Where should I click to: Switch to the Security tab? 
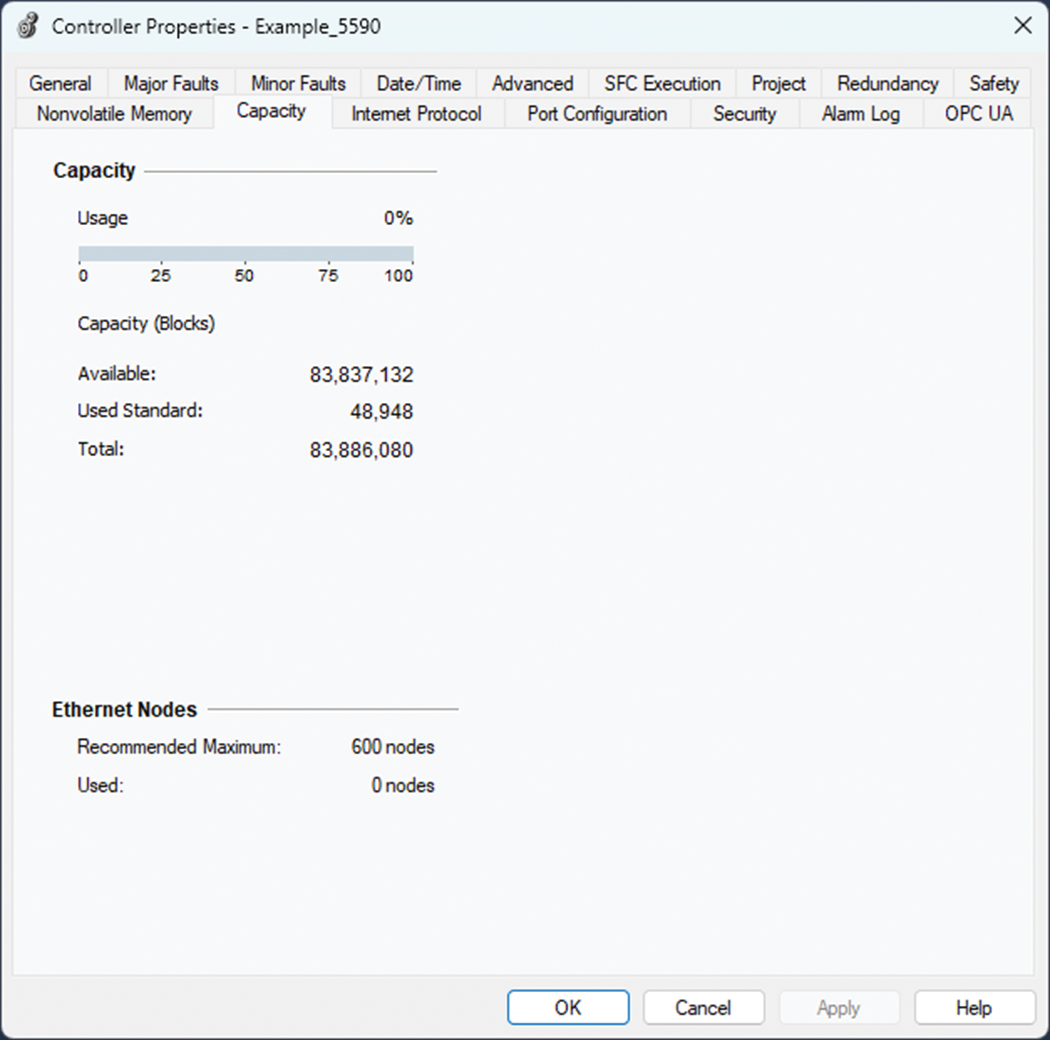pos(744,114)
